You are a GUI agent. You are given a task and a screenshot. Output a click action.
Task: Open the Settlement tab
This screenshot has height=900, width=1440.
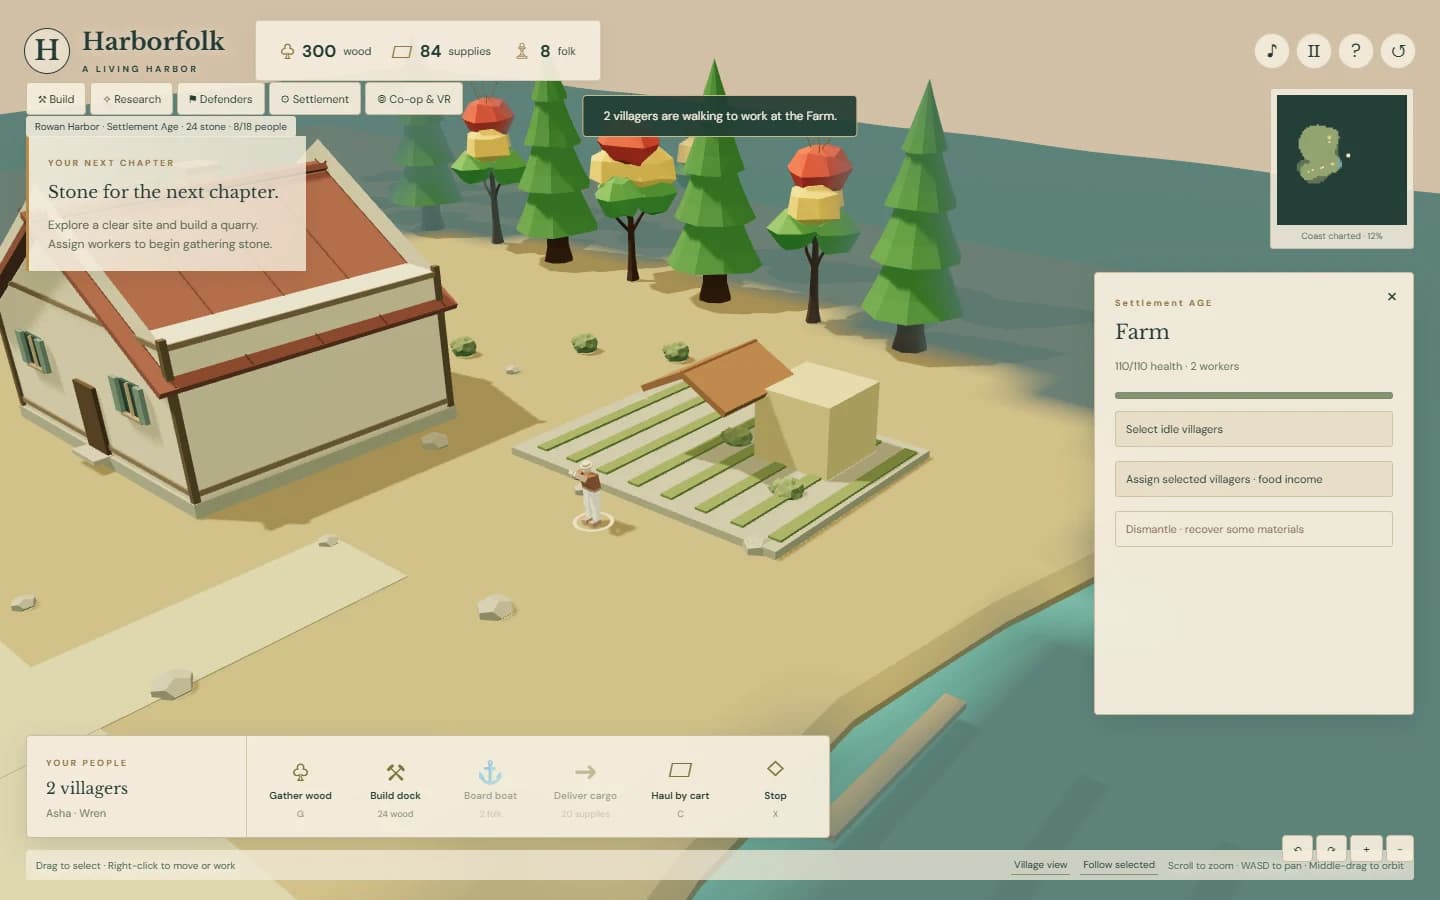pos(314,99)
